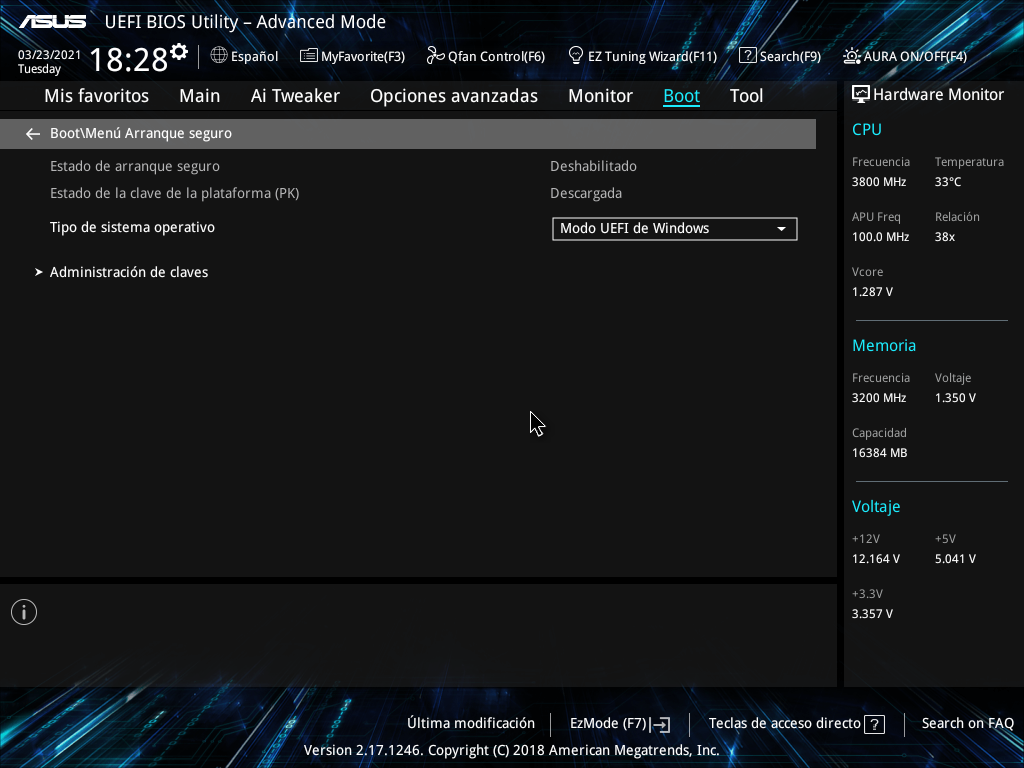The width and height of the screenshot is (1024, 768).
Task: Click the EZ Tuning Wizard bulb icon
Action: click(575, 56)
